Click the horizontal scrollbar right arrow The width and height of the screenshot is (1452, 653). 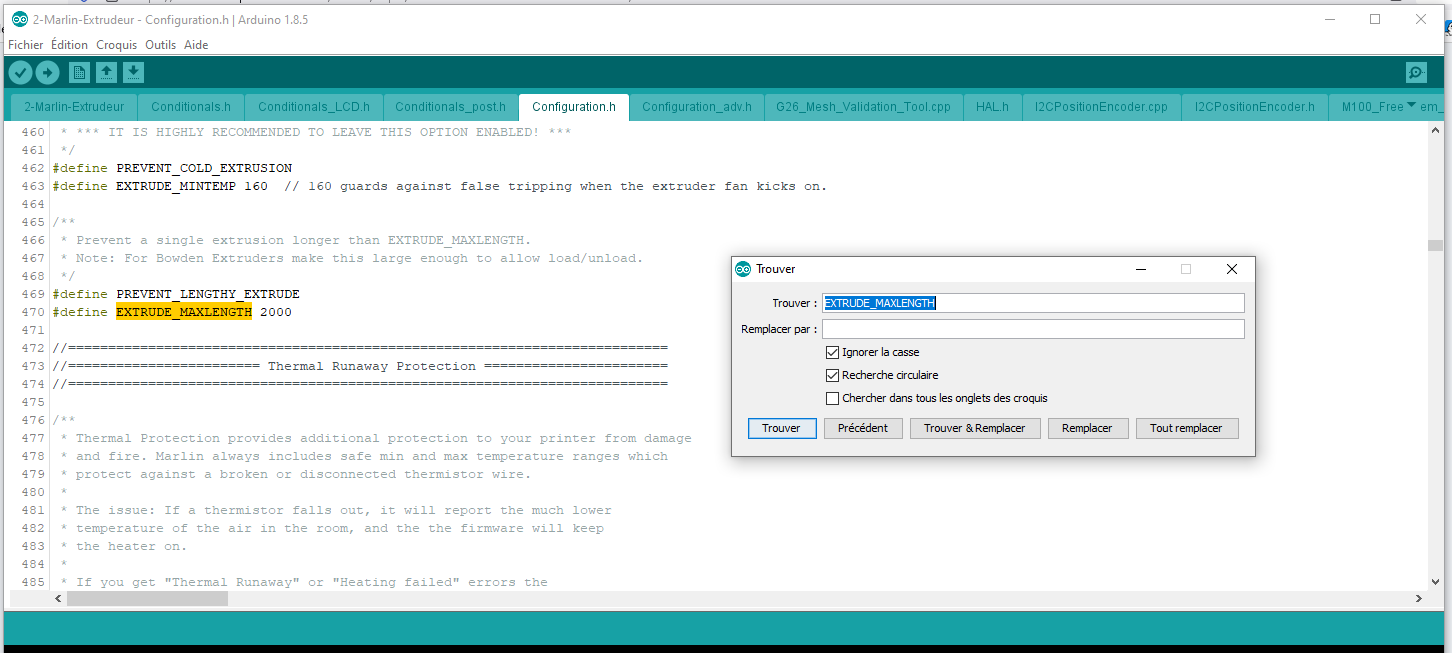click(x=1419, y=598)
